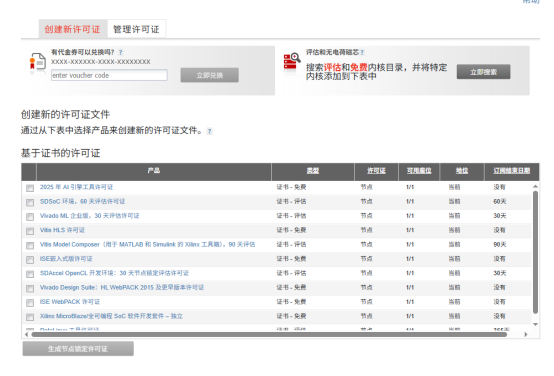Sort table by 订阅结束日期 column header
This screenshot has height=376, width=554.
pyautogui.click(x=512, y=171)
